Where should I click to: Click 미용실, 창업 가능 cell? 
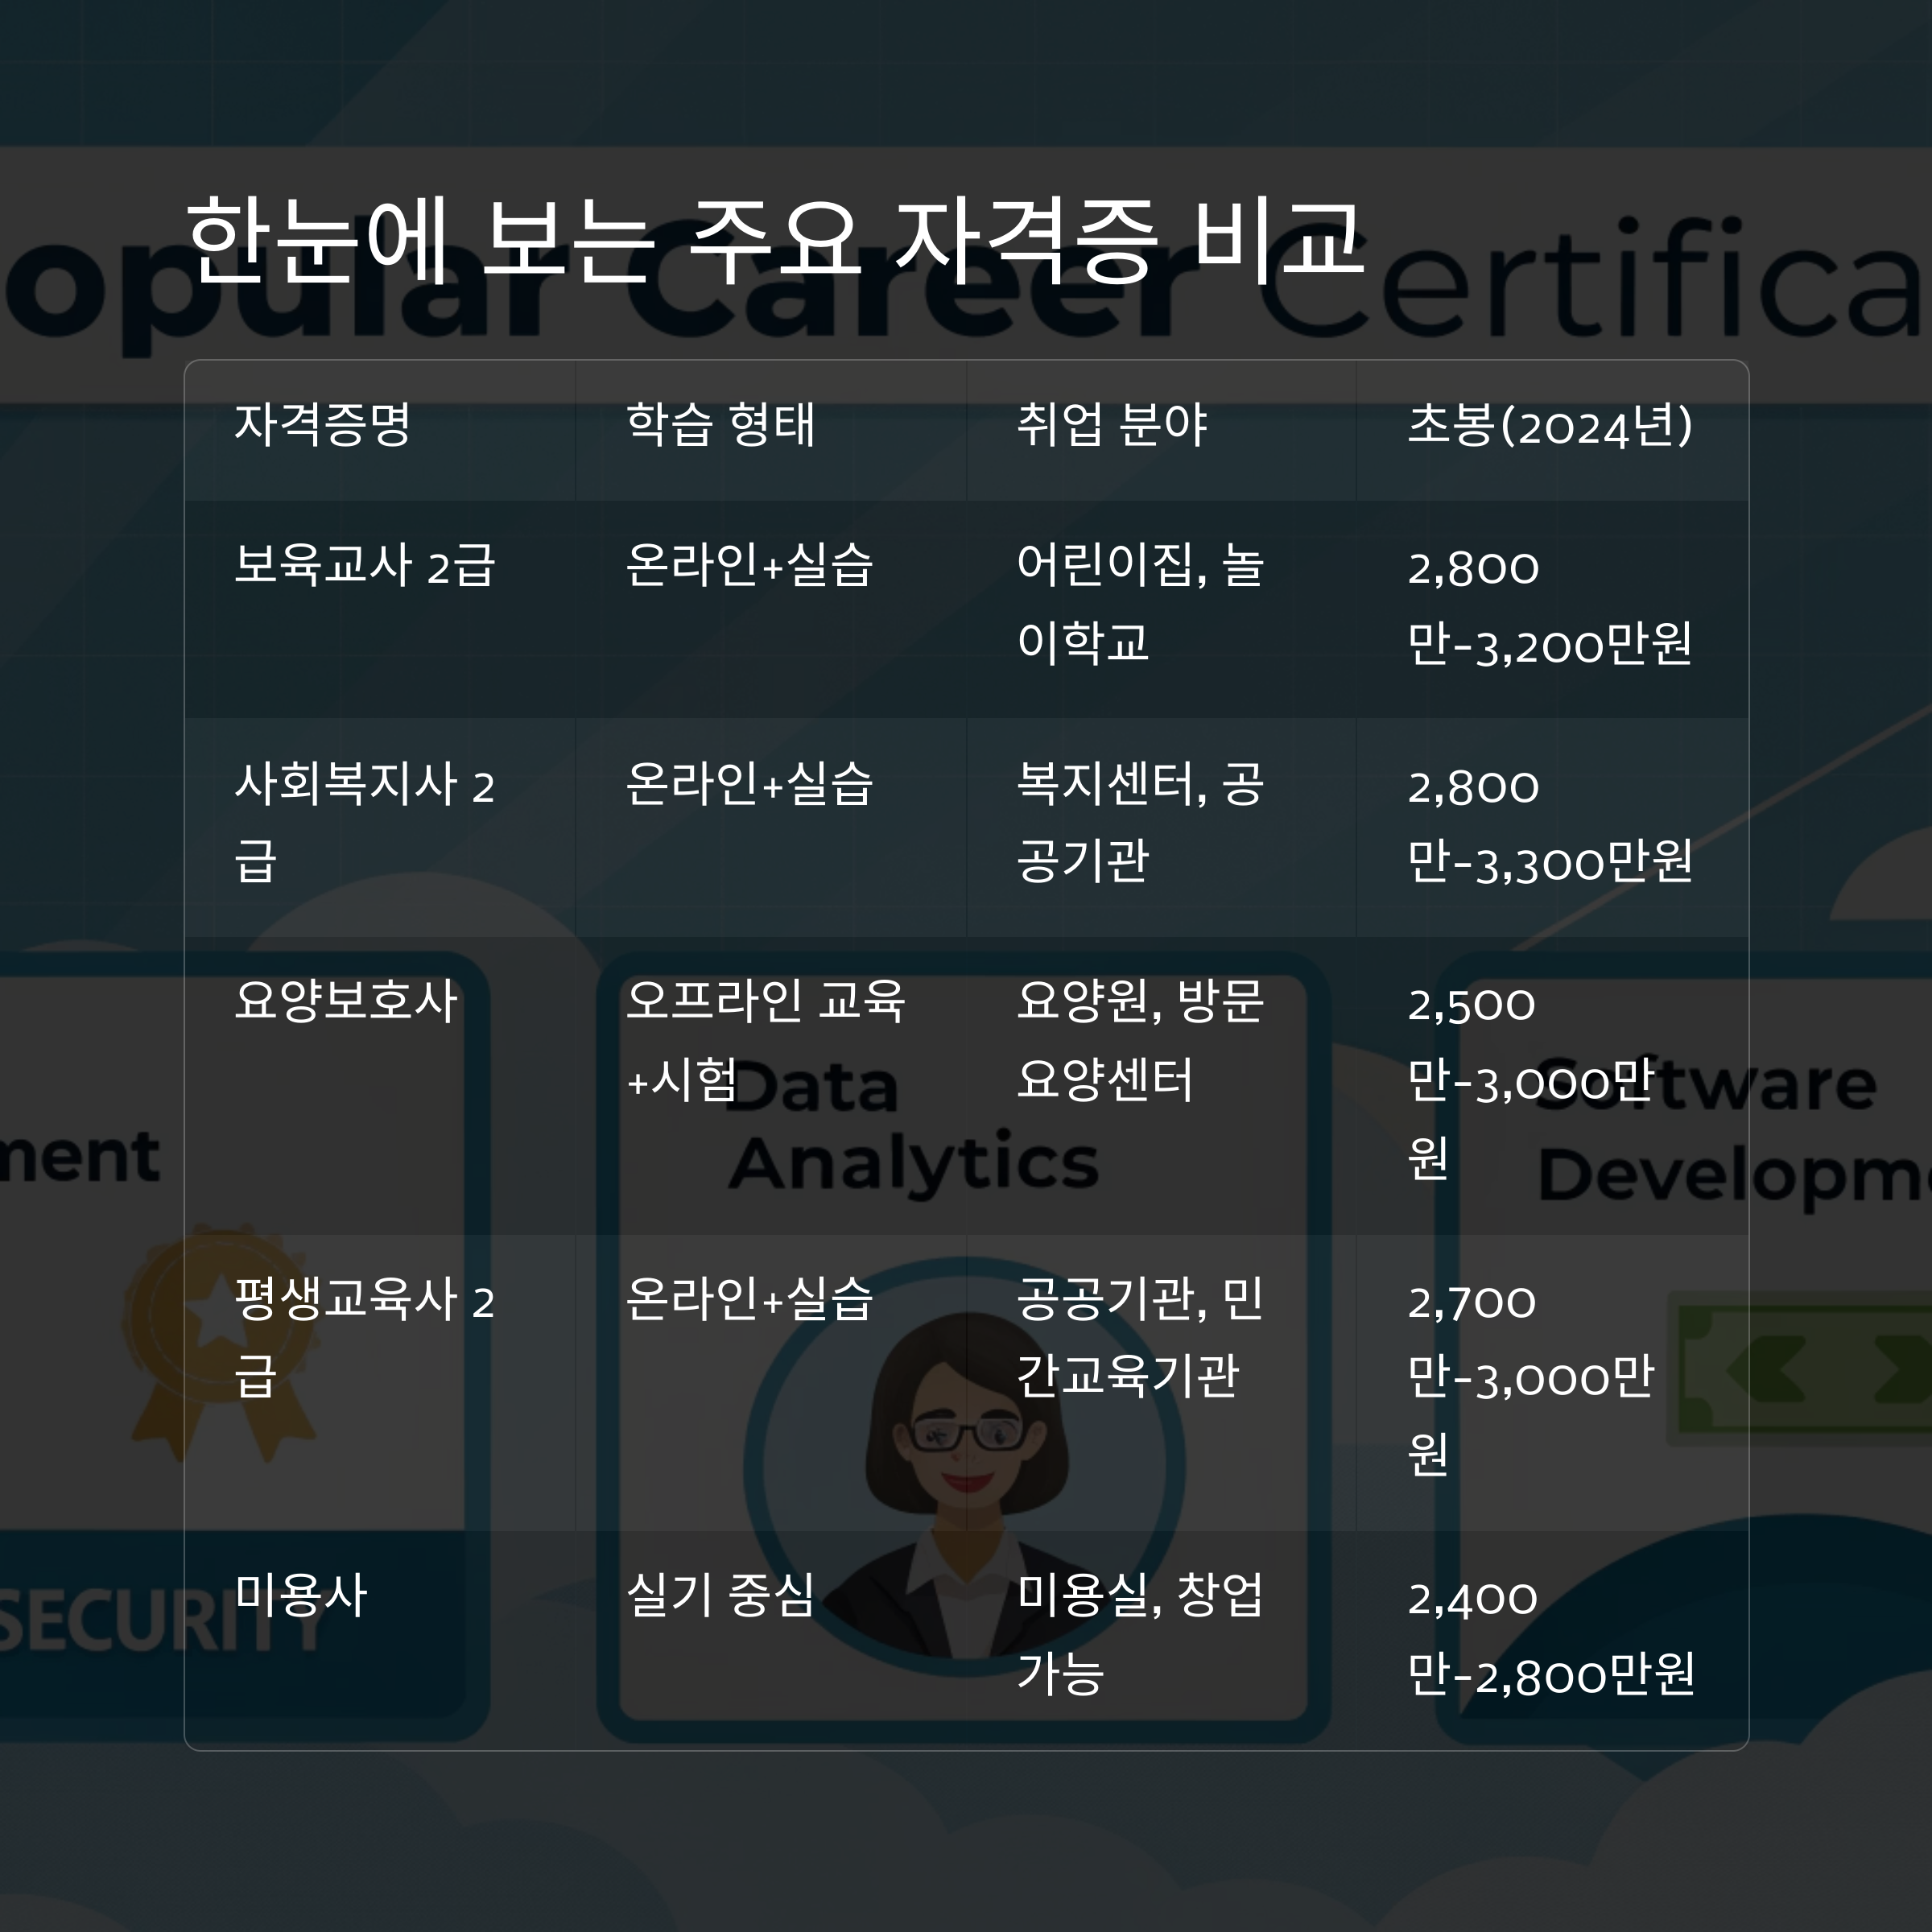(1140, 1633)
